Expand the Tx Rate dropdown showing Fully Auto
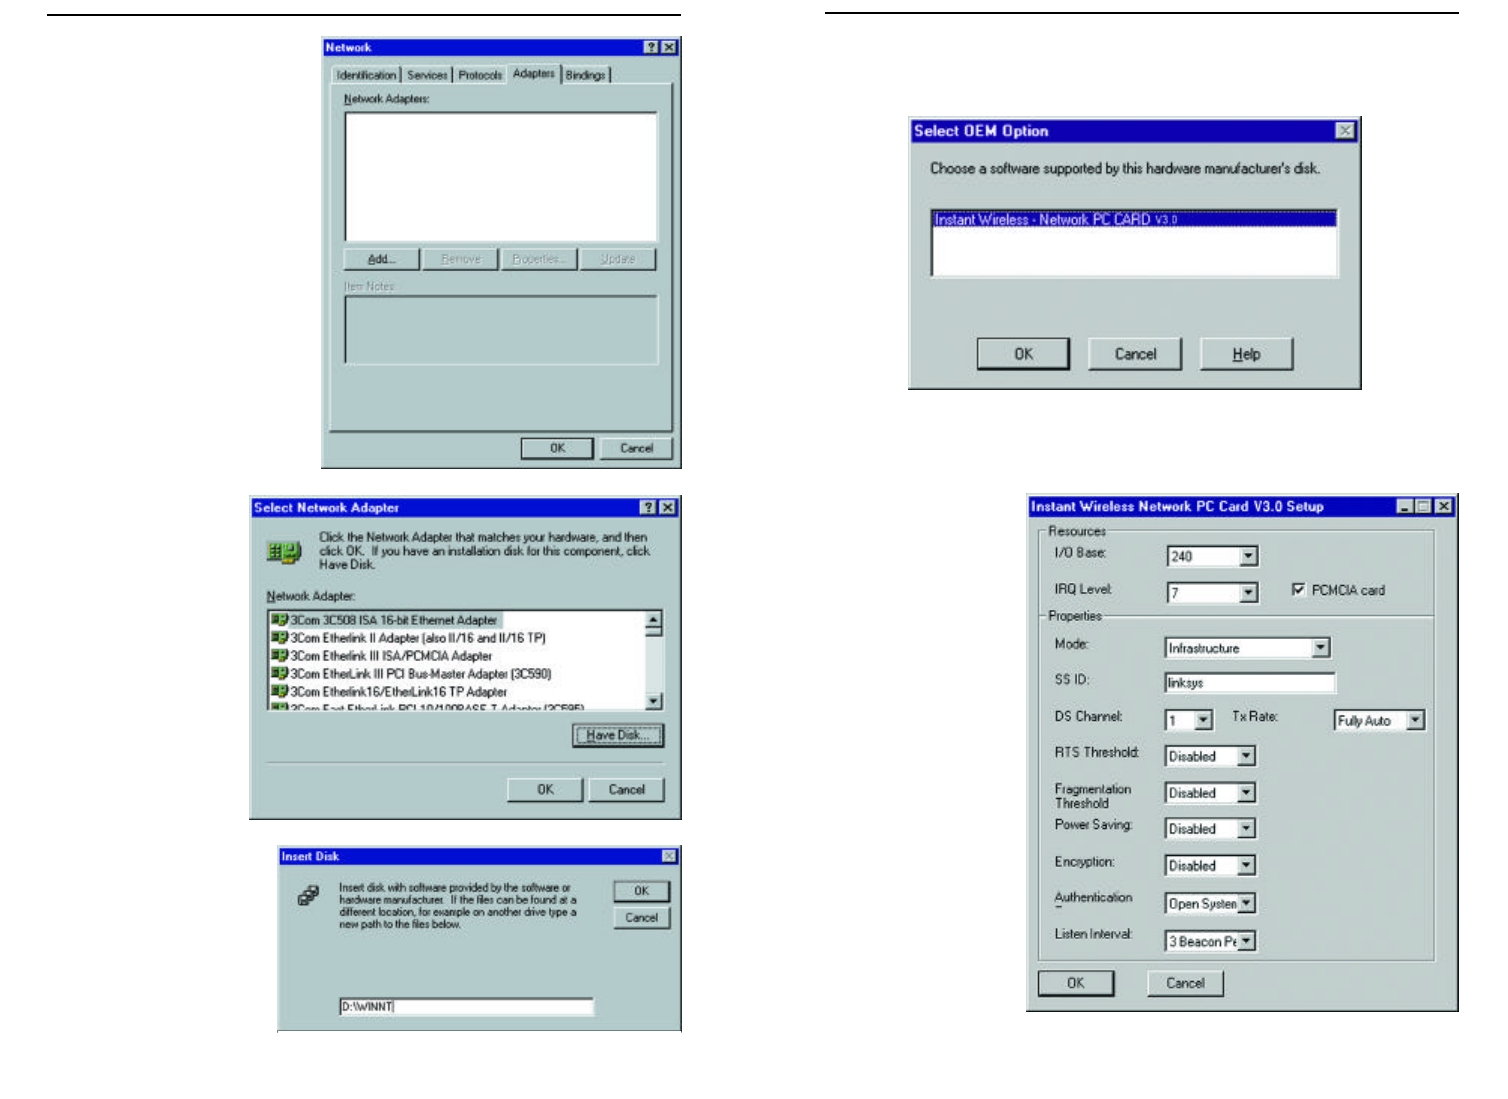1508x1099 pixels. 1415,720
